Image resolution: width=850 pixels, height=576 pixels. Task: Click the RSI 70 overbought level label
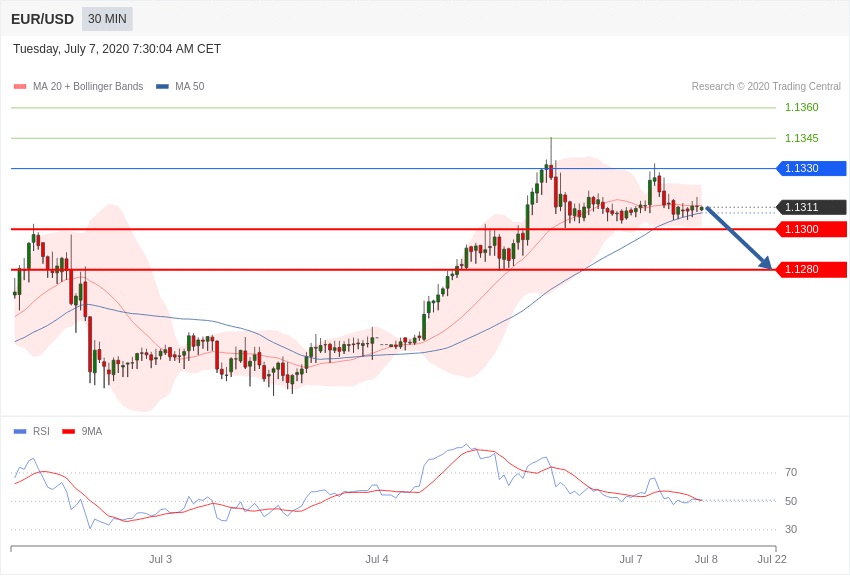tap(791, 473)
